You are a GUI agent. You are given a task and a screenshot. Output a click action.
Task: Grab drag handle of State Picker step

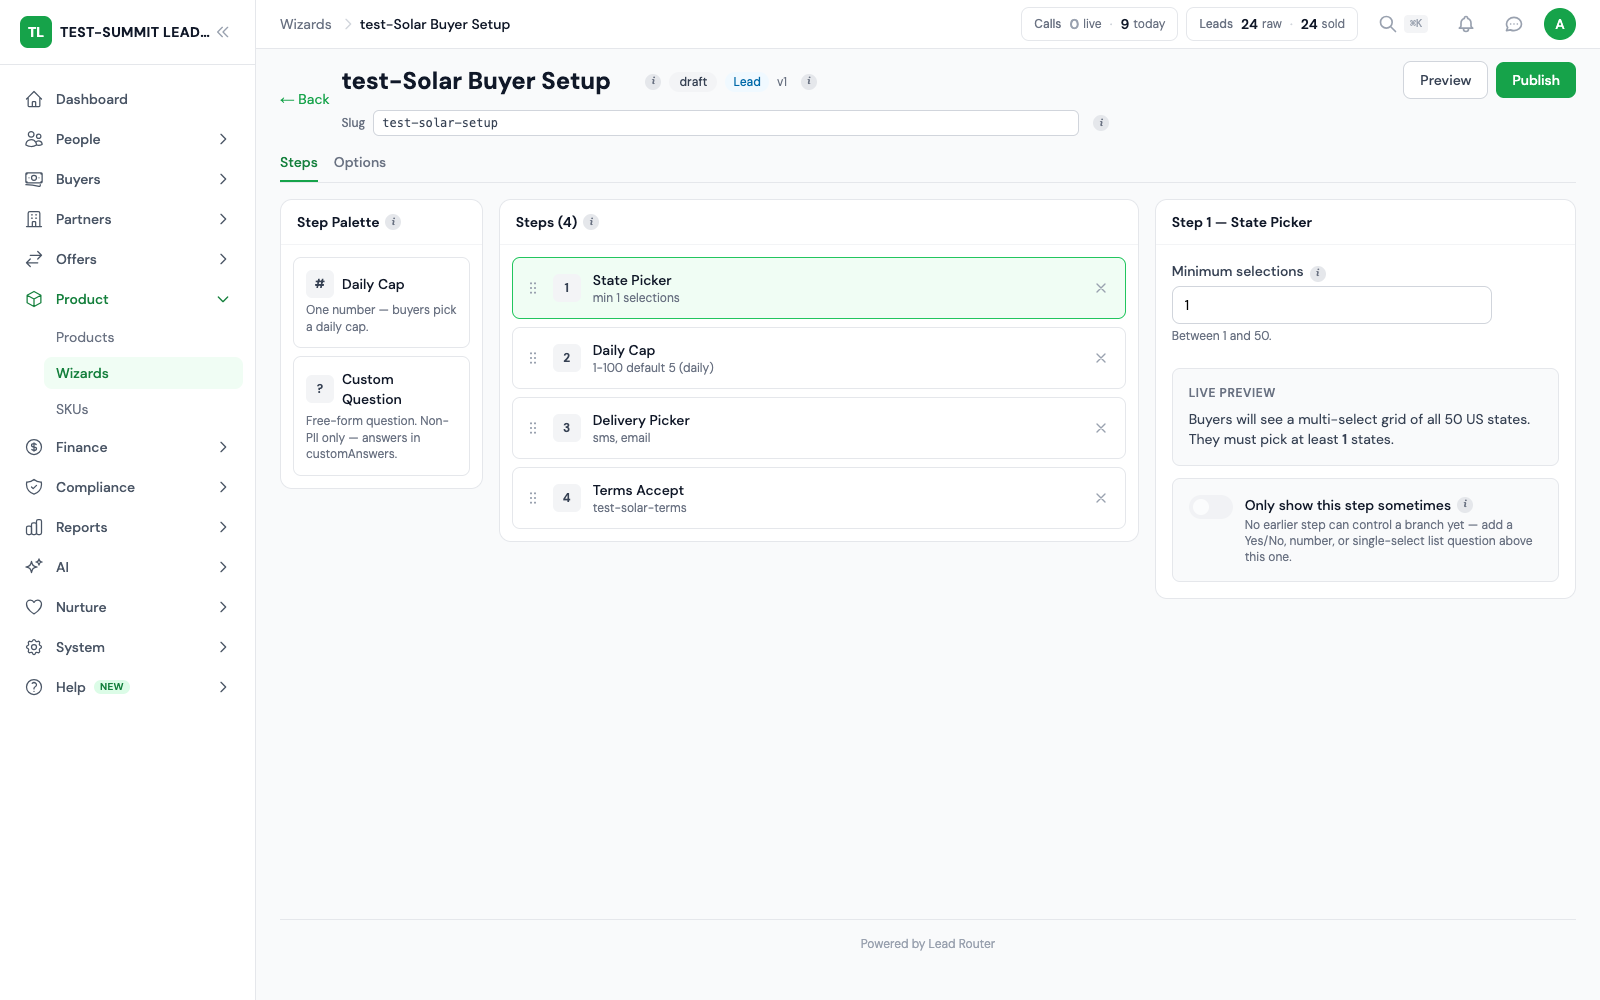[x=533, y=288]
